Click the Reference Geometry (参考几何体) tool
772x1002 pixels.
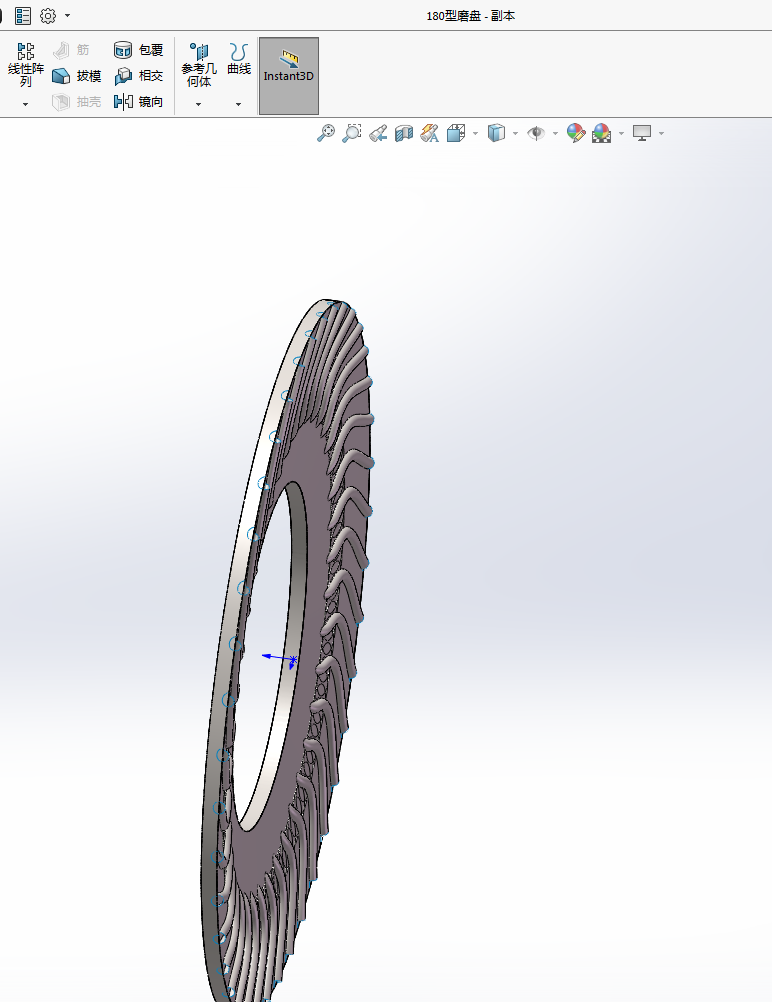click(199, 65)
